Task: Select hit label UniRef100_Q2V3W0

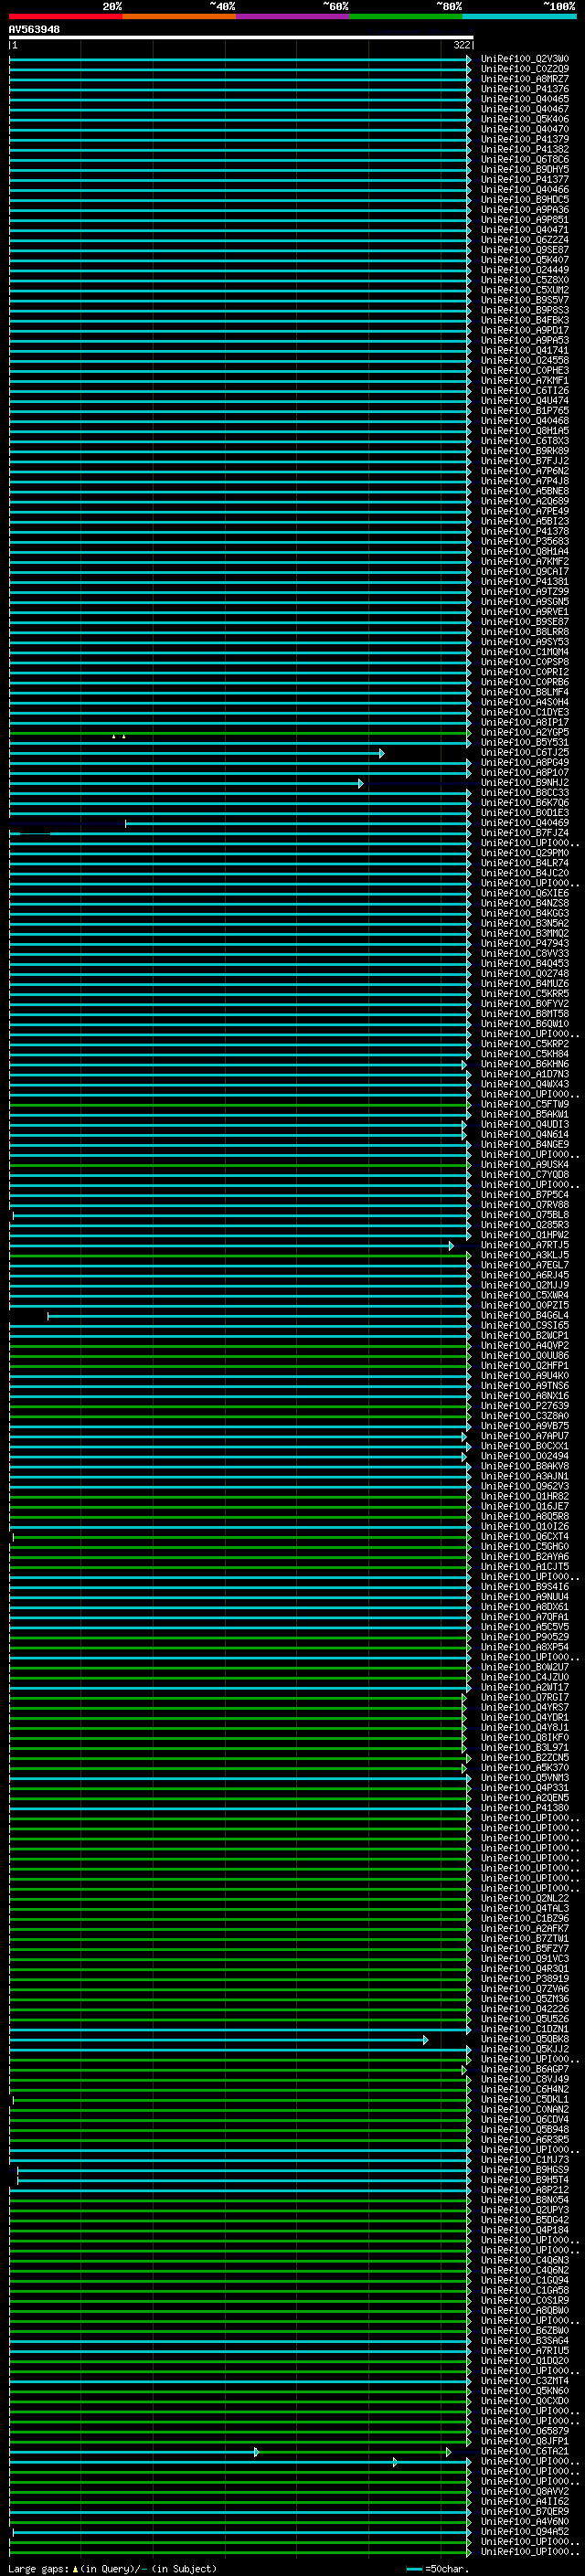Action: (525, 59)
